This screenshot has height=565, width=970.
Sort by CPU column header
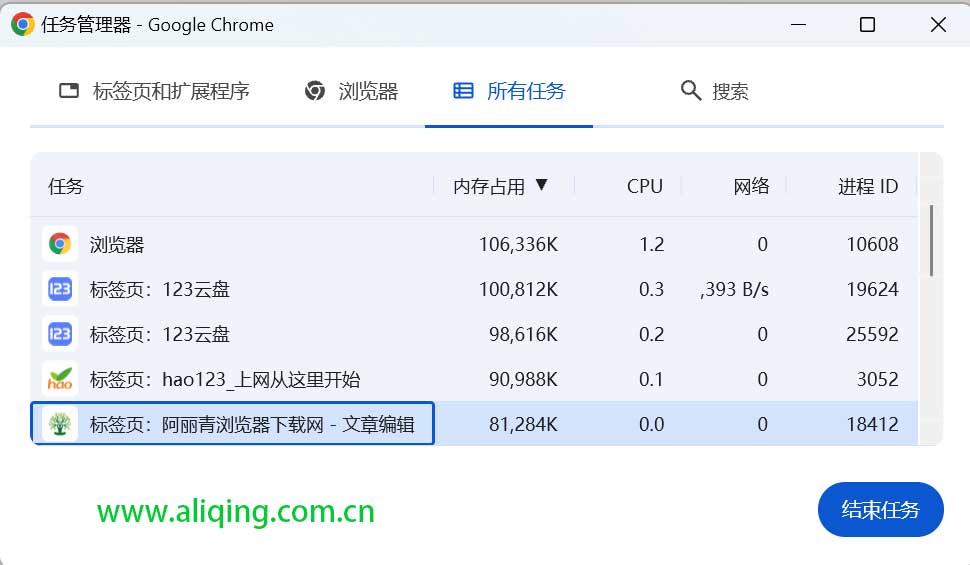tap(645, 186)
